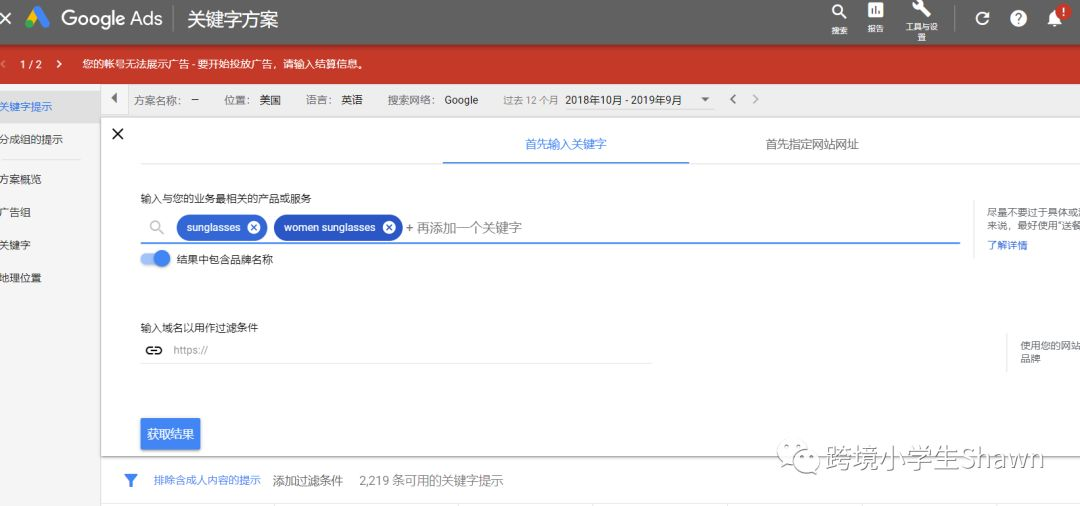Open the help question mark icon
This screenshot has height=506, width=1080.
click(x=1019, y=19)
